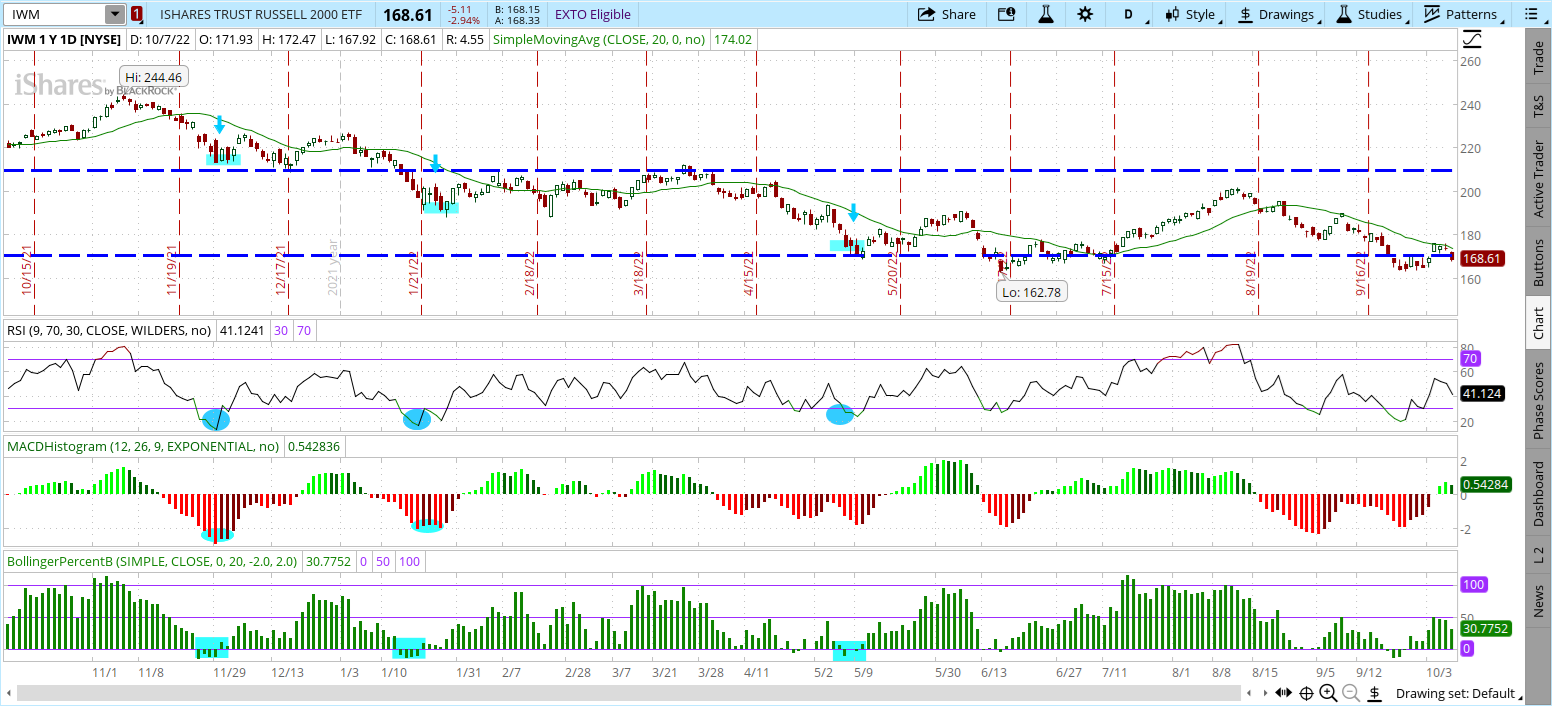1552x706 pixels.
Task: Click the horizontal chart scrollbar
Action: click(628, 693)
